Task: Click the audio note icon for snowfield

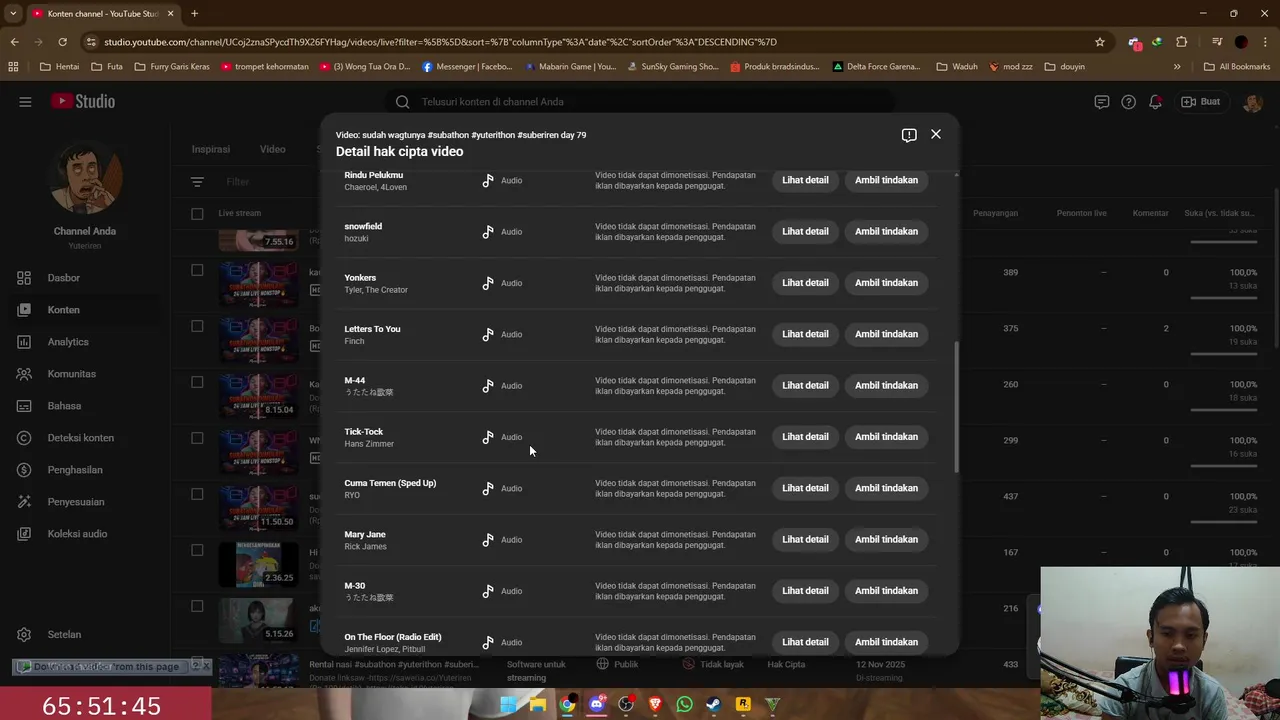Action: [488, 232]
